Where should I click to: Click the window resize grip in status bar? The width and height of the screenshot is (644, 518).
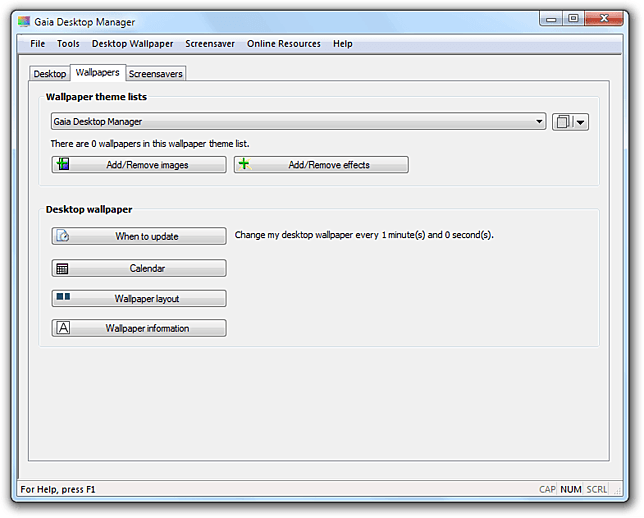(617, 490)
